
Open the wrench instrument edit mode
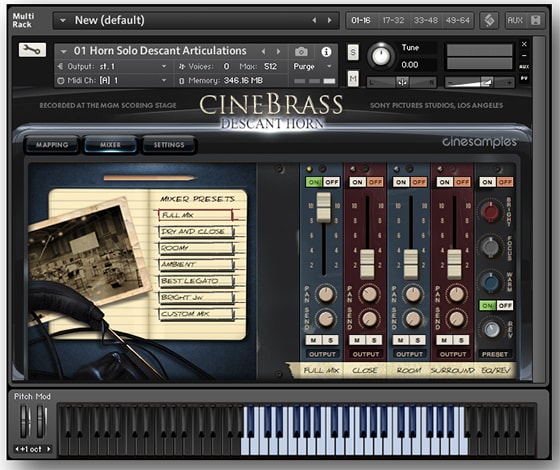coord(32,50)
